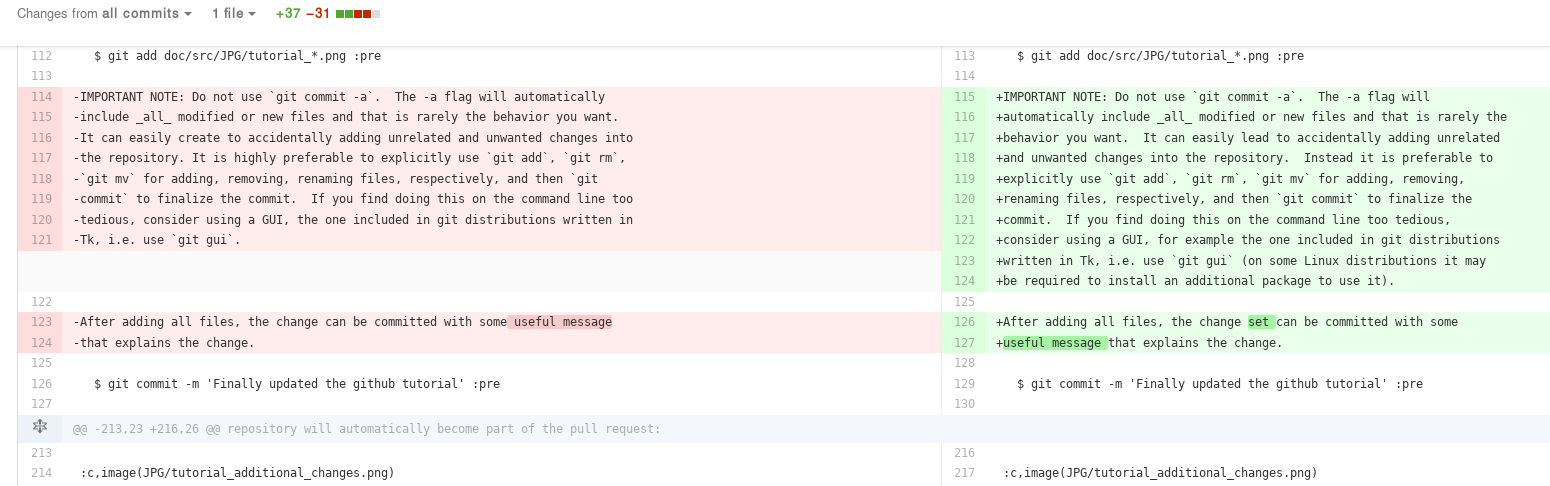1550x486 pixels.
Task: Select deleted line number 114
Action: coord(41,97)
